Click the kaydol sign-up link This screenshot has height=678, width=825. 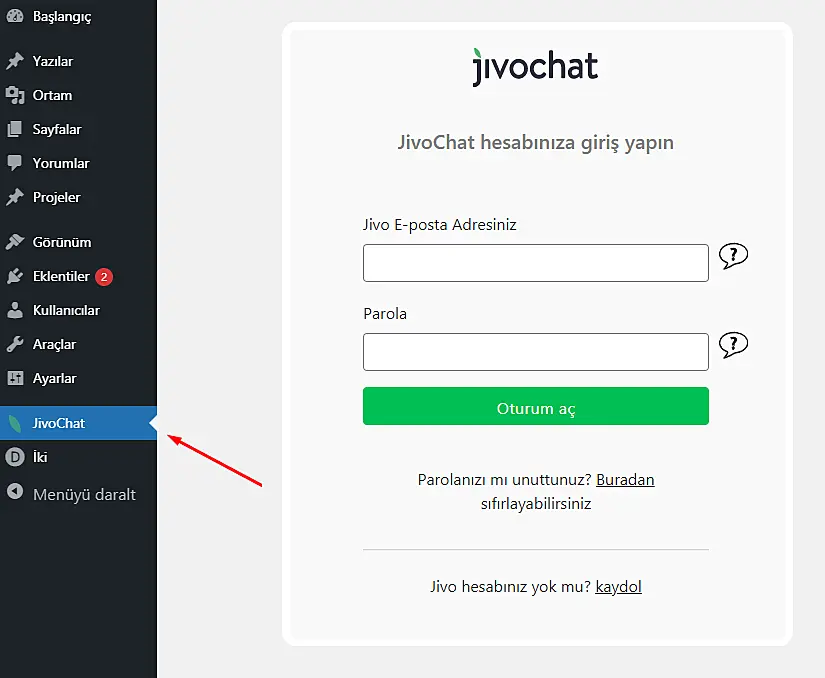point(618,586)
